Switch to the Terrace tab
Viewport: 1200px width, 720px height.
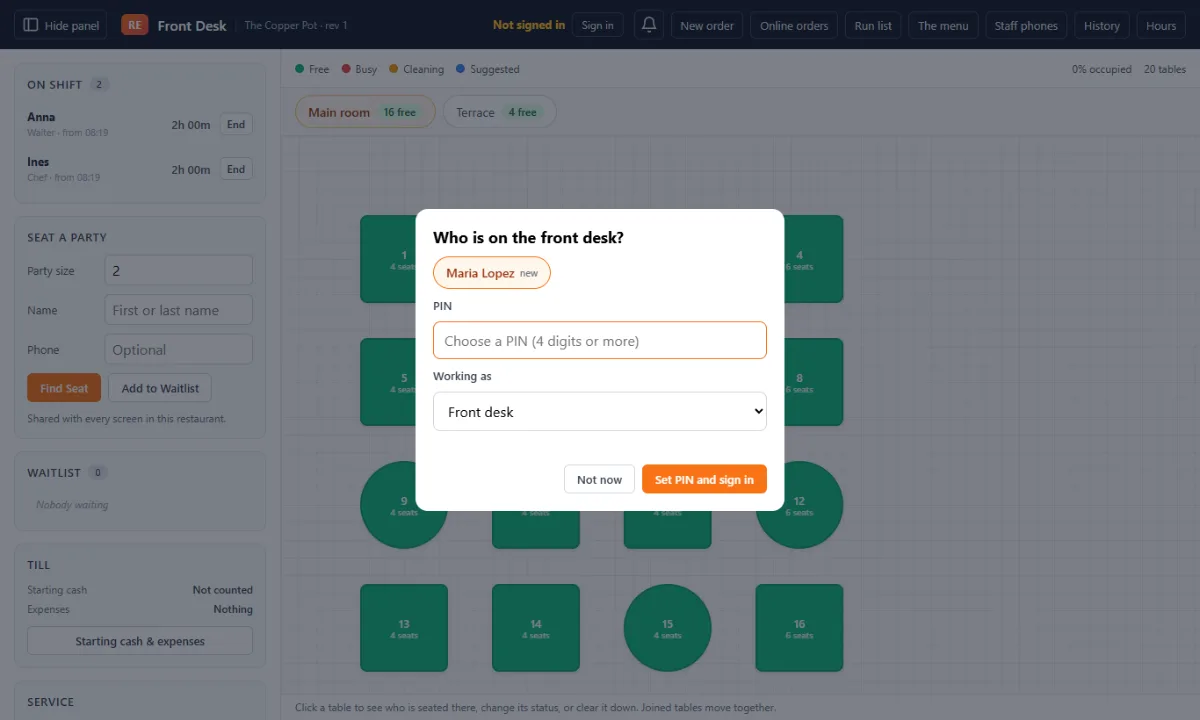(x=499, y=112)
